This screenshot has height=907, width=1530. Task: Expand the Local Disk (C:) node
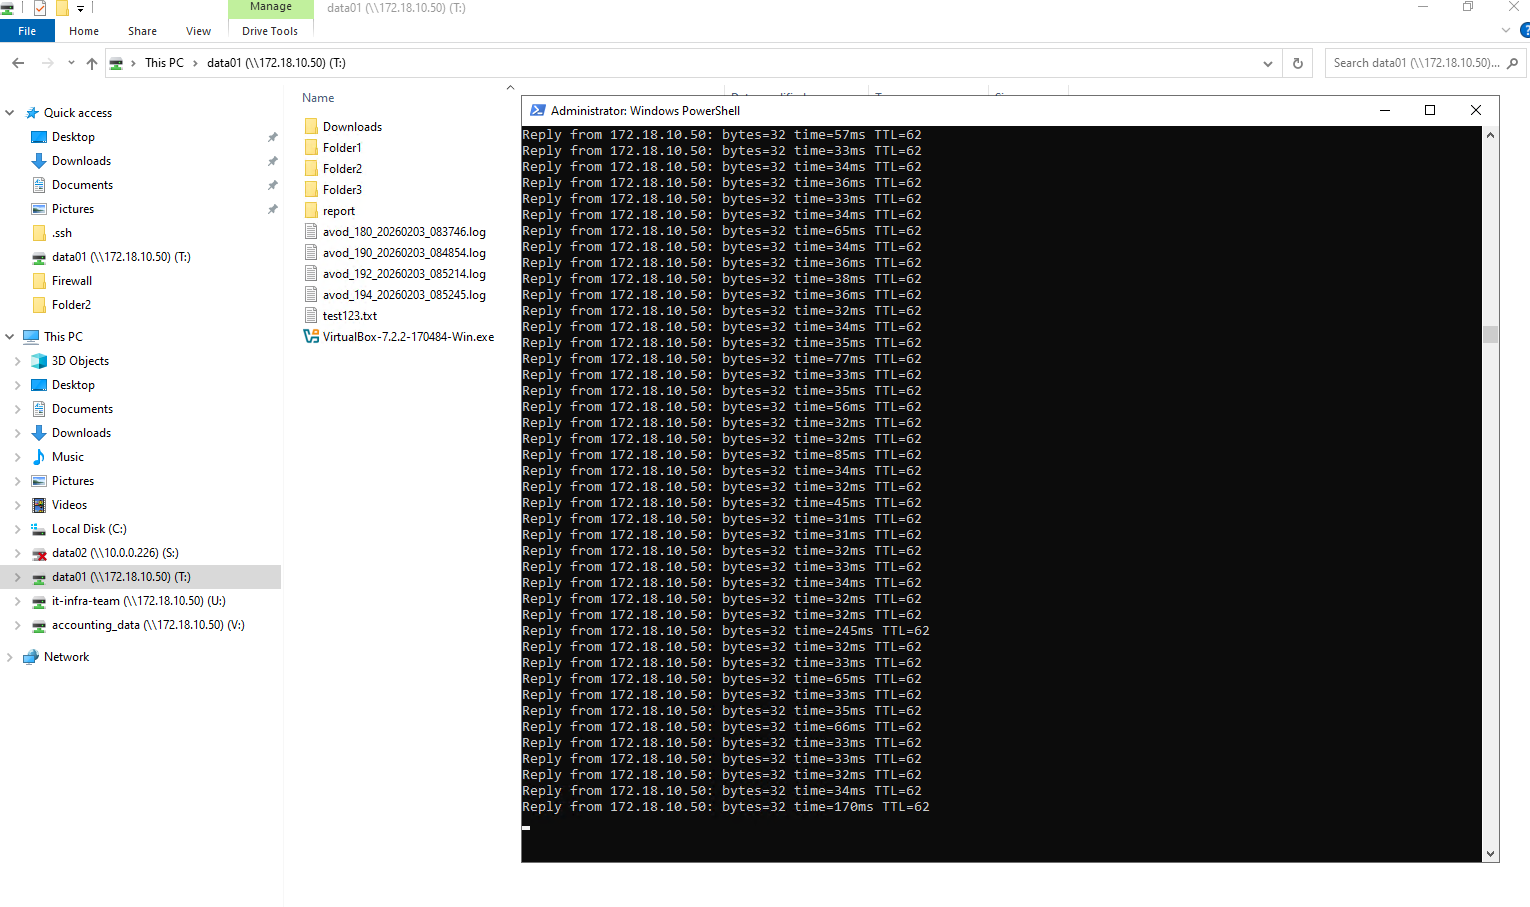pyautogui.click(x=17, y=529)
